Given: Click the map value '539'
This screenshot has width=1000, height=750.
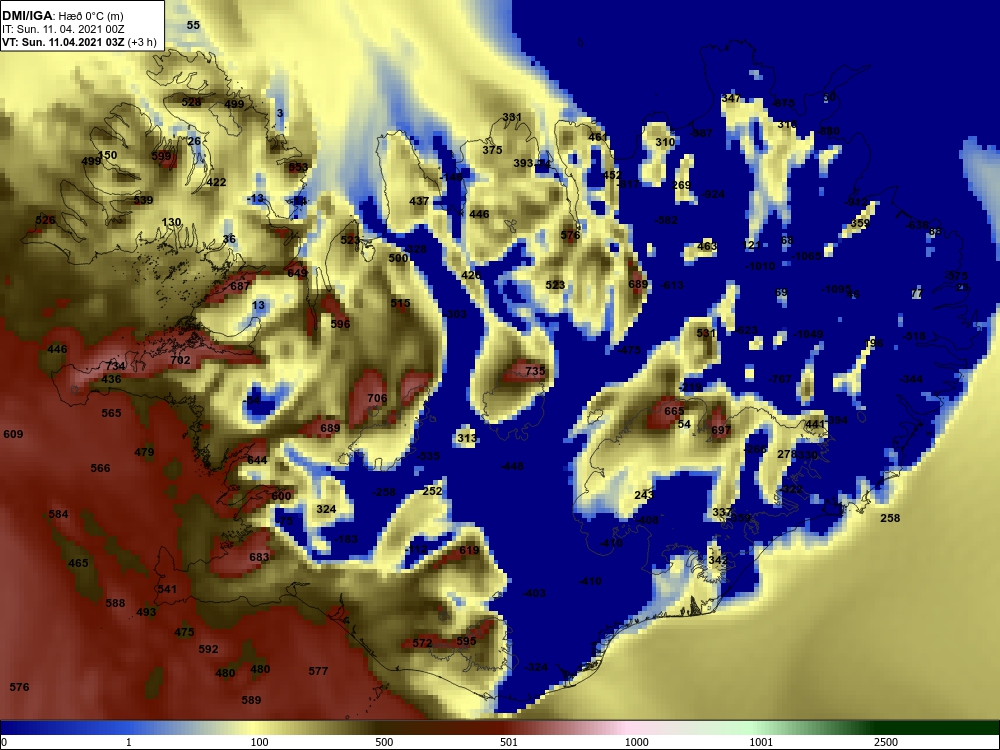Looking at the screenshot, I should 143,200.
